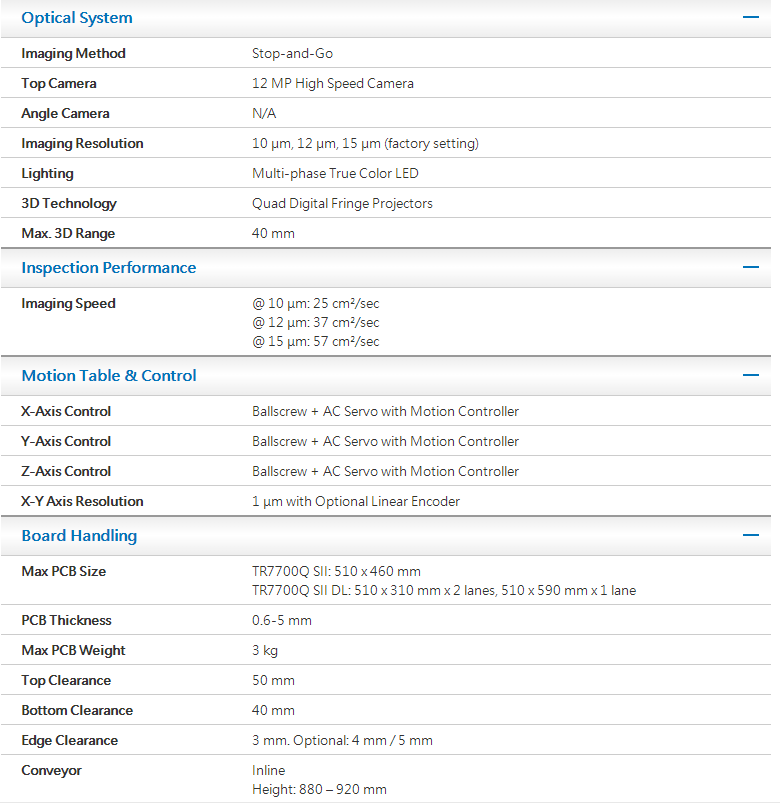Click the Conveyor row label
Viewport: 780px width, 804px height.
click(51, 770)
